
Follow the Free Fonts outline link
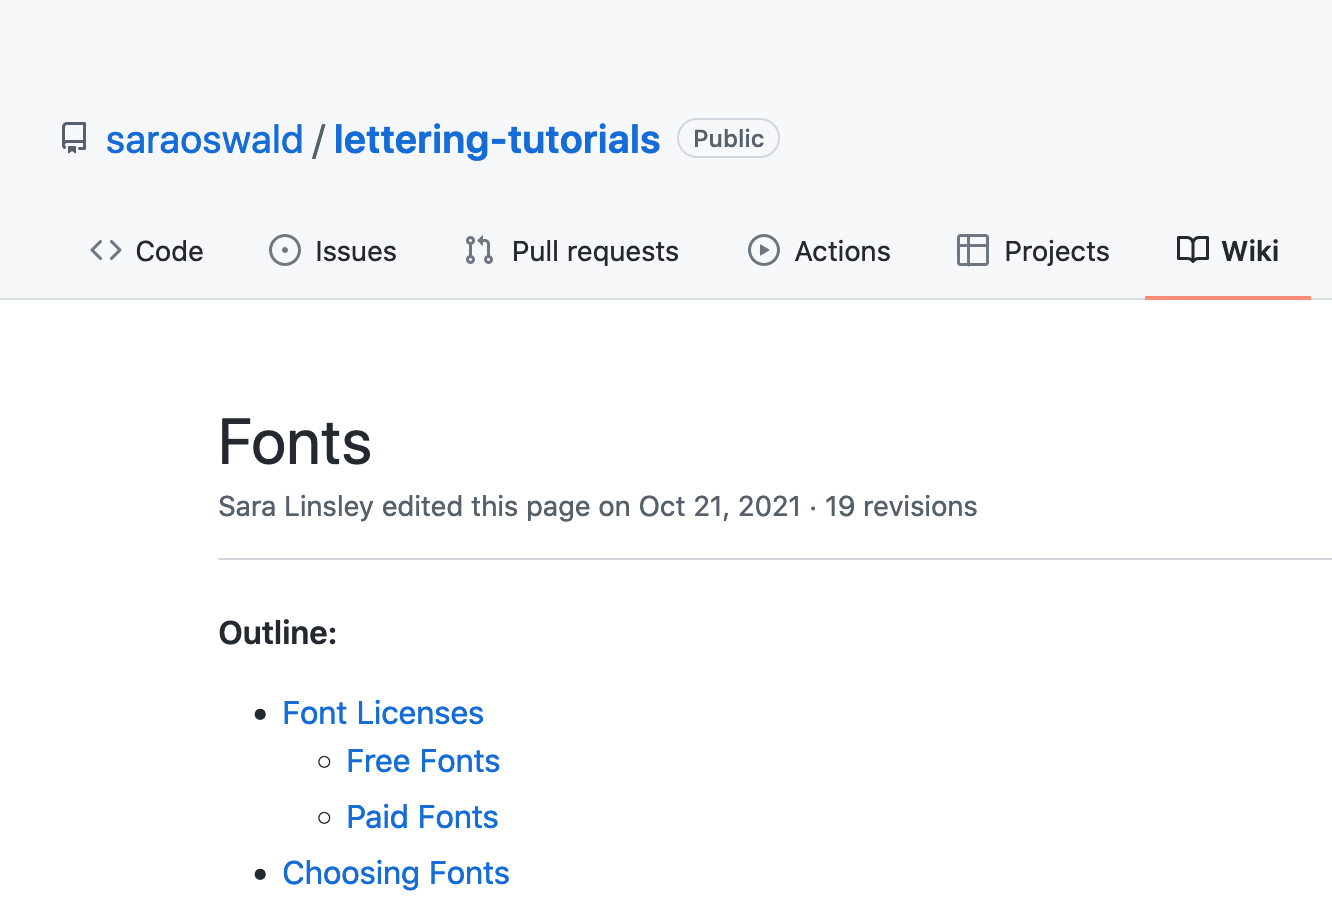point(423,761)
